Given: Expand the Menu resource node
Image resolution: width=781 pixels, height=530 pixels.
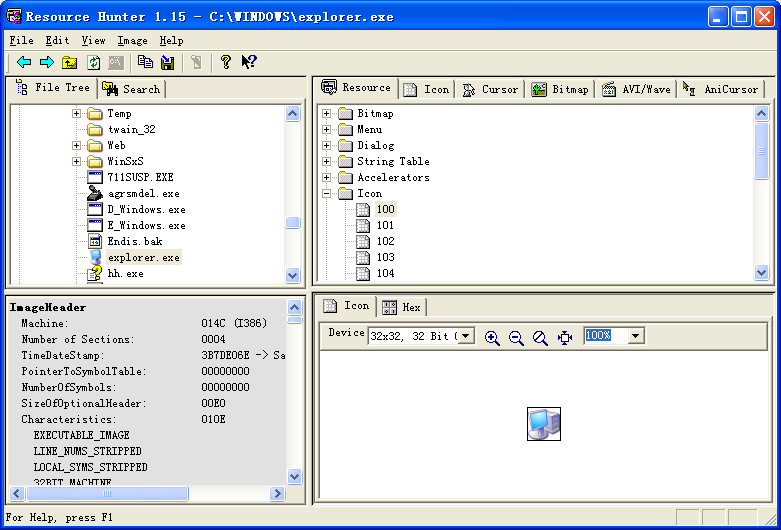Looking at the screenshot, I should [x=326, y=130].
